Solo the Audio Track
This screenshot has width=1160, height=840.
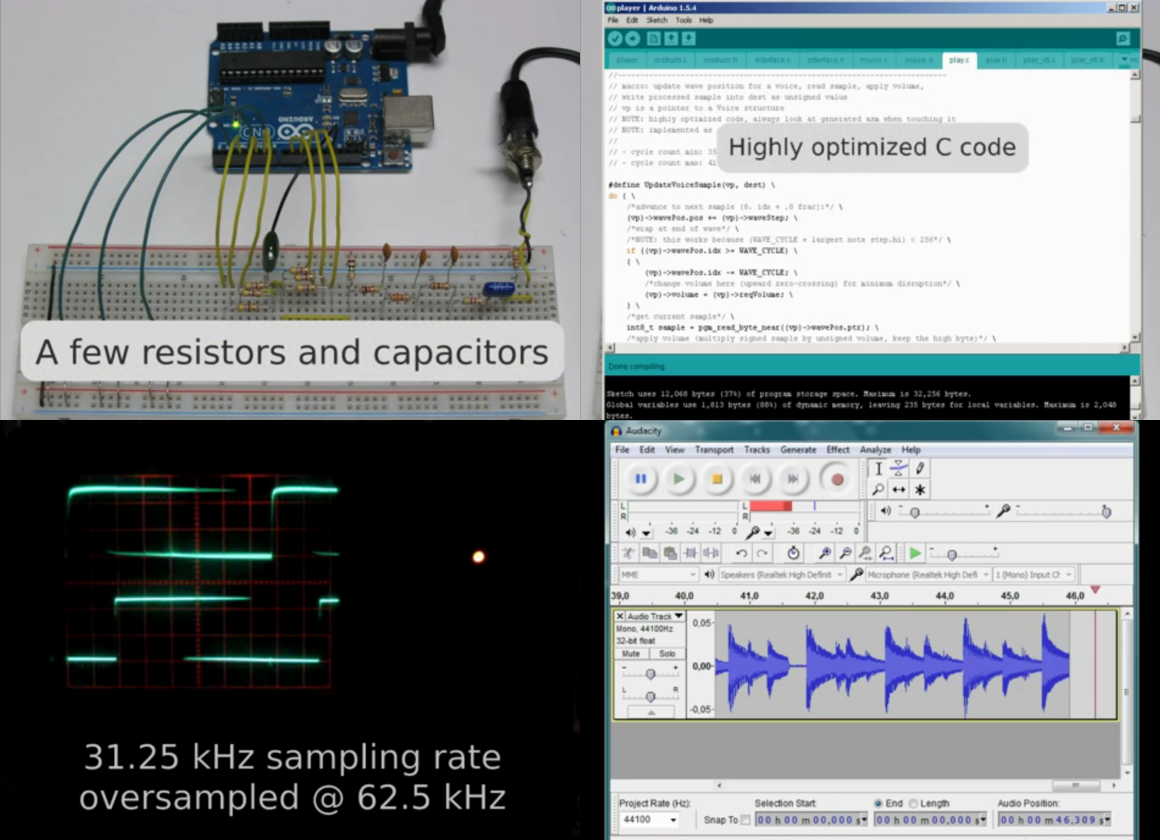(x=667, y=654)
